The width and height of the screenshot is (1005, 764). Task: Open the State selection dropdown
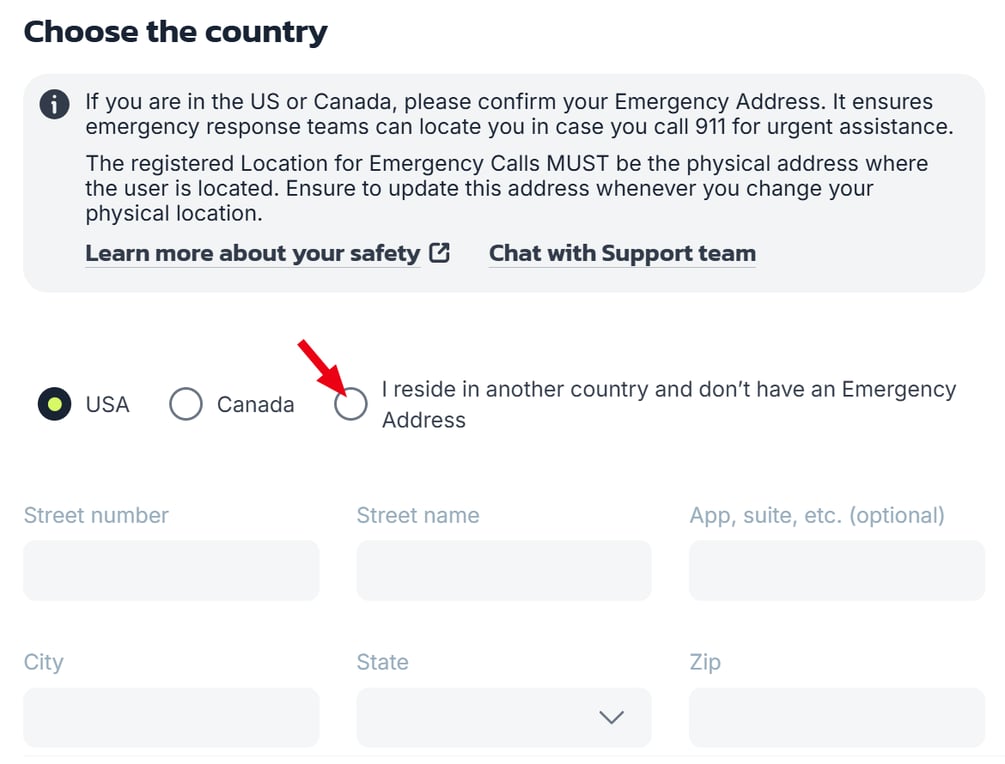click(503, 717)
